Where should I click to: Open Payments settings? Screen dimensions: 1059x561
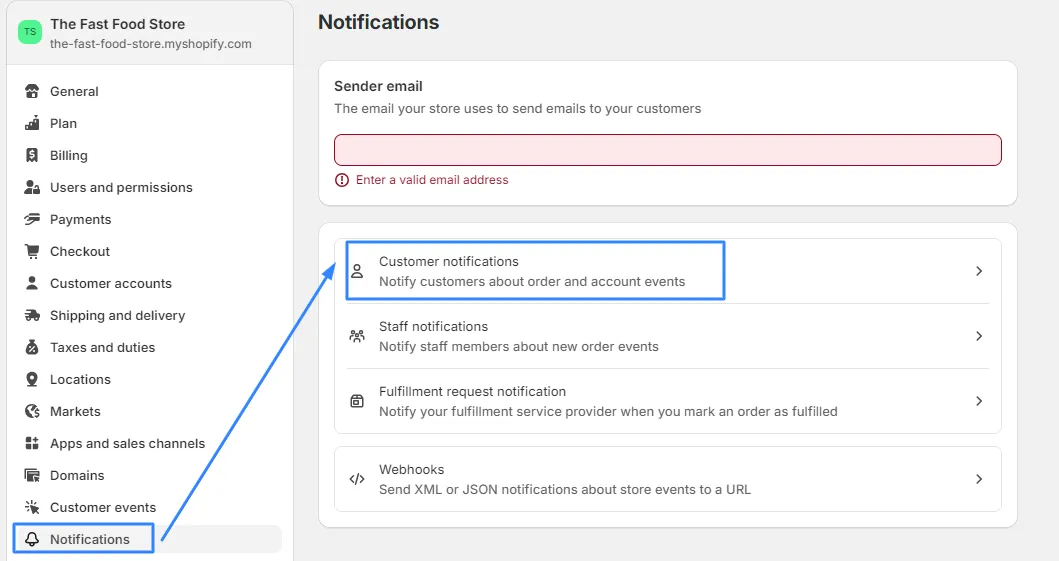(x=80, y=219)
